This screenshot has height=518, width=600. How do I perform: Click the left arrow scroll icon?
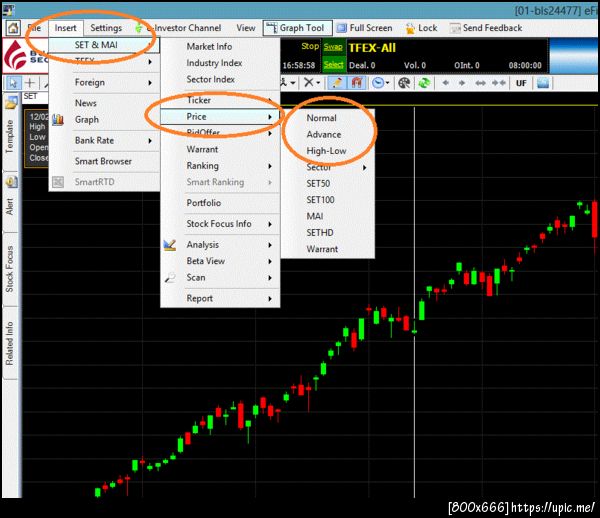445,83
